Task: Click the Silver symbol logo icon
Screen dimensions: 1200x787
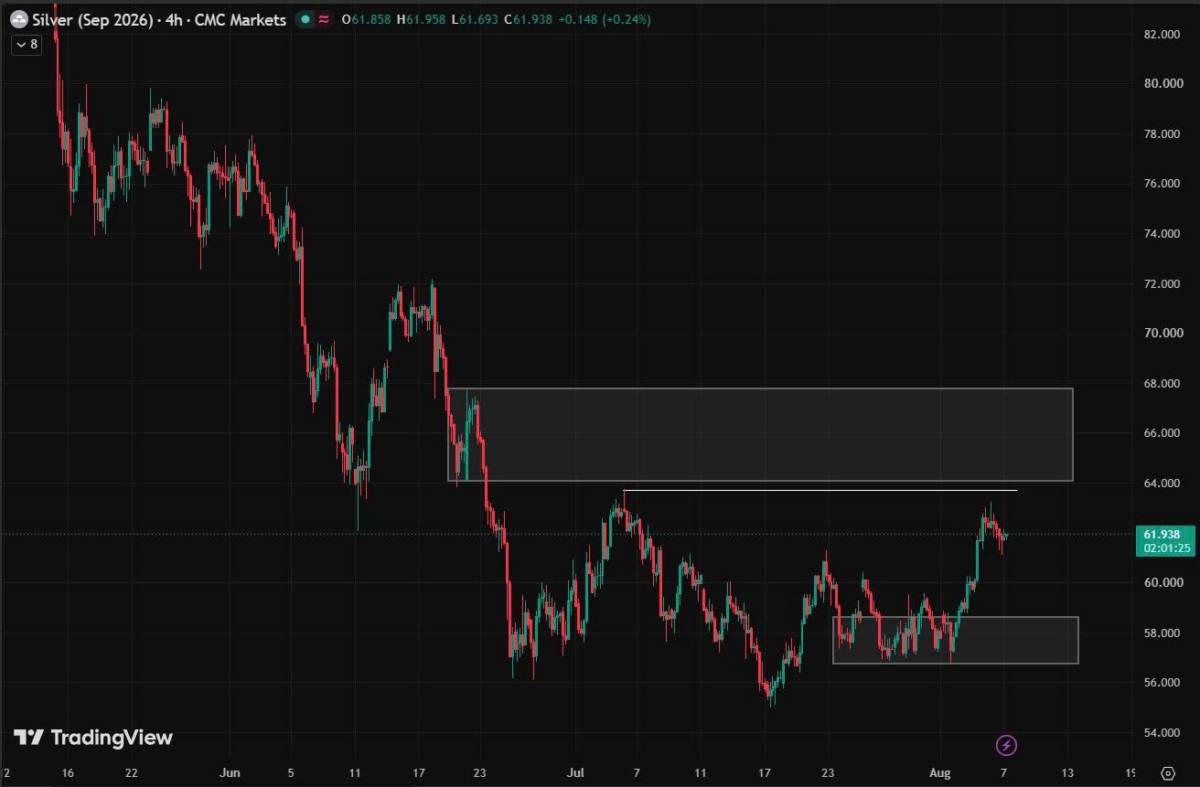Action: [x=19, y=20]
